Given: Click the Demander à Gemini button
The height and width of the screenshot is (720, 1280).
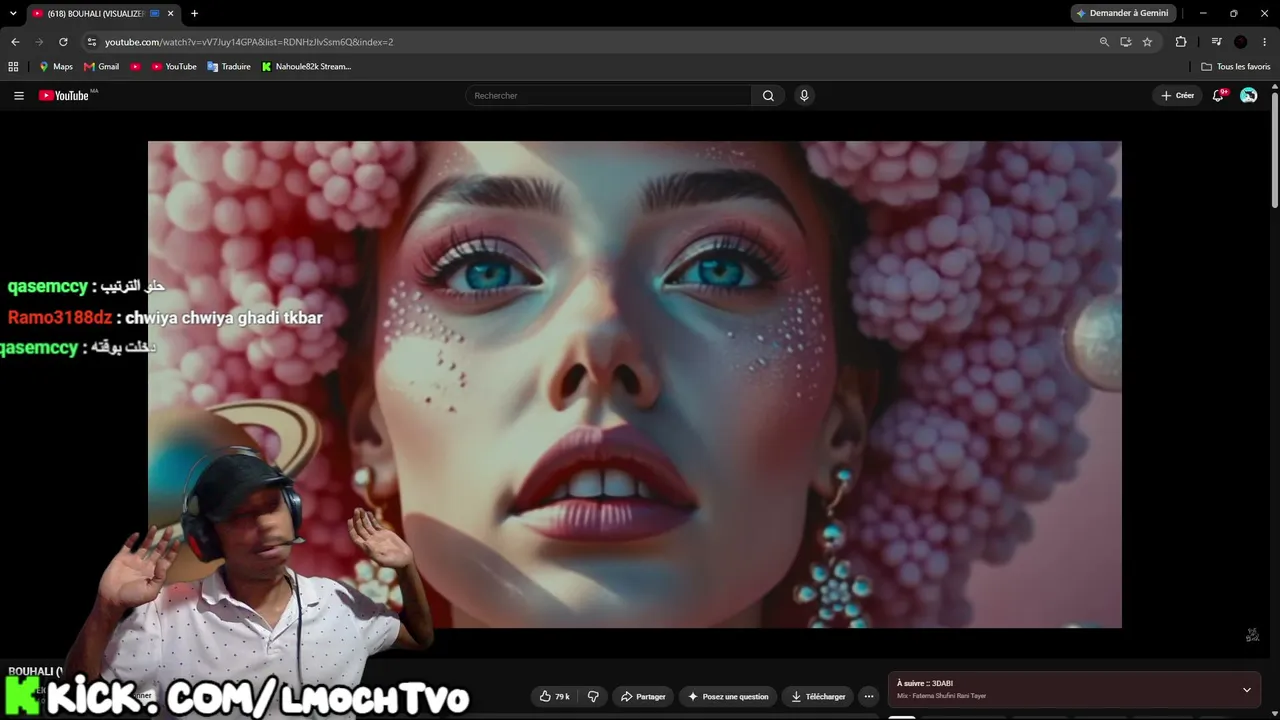Looking at the screenshot, I should point(1122,13).
